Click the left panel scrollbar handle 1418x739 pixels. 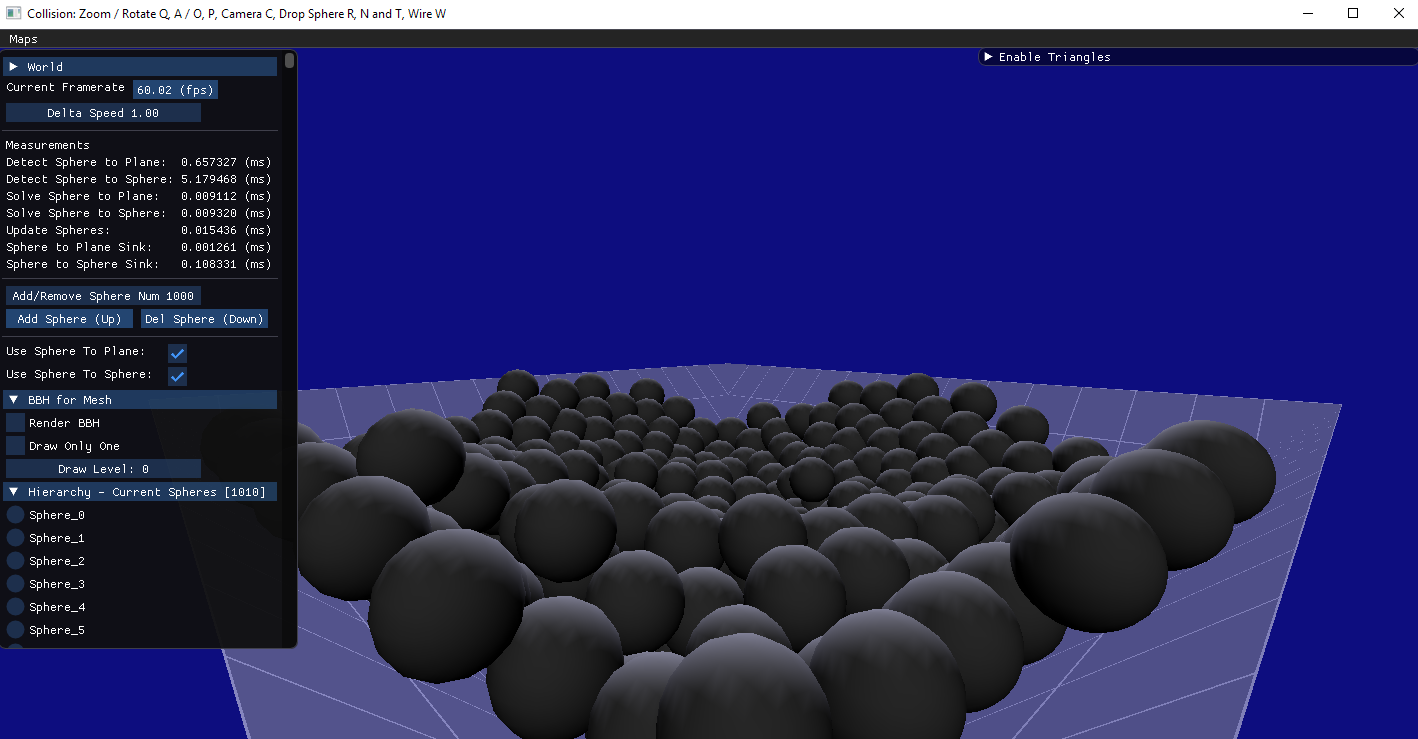tap(290, 60)
